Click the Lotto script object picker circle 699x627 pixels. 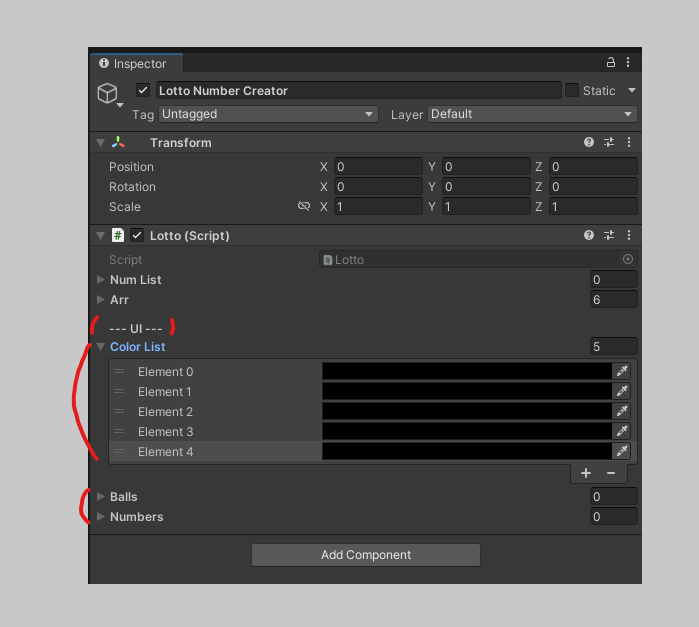tap(628, 259)
